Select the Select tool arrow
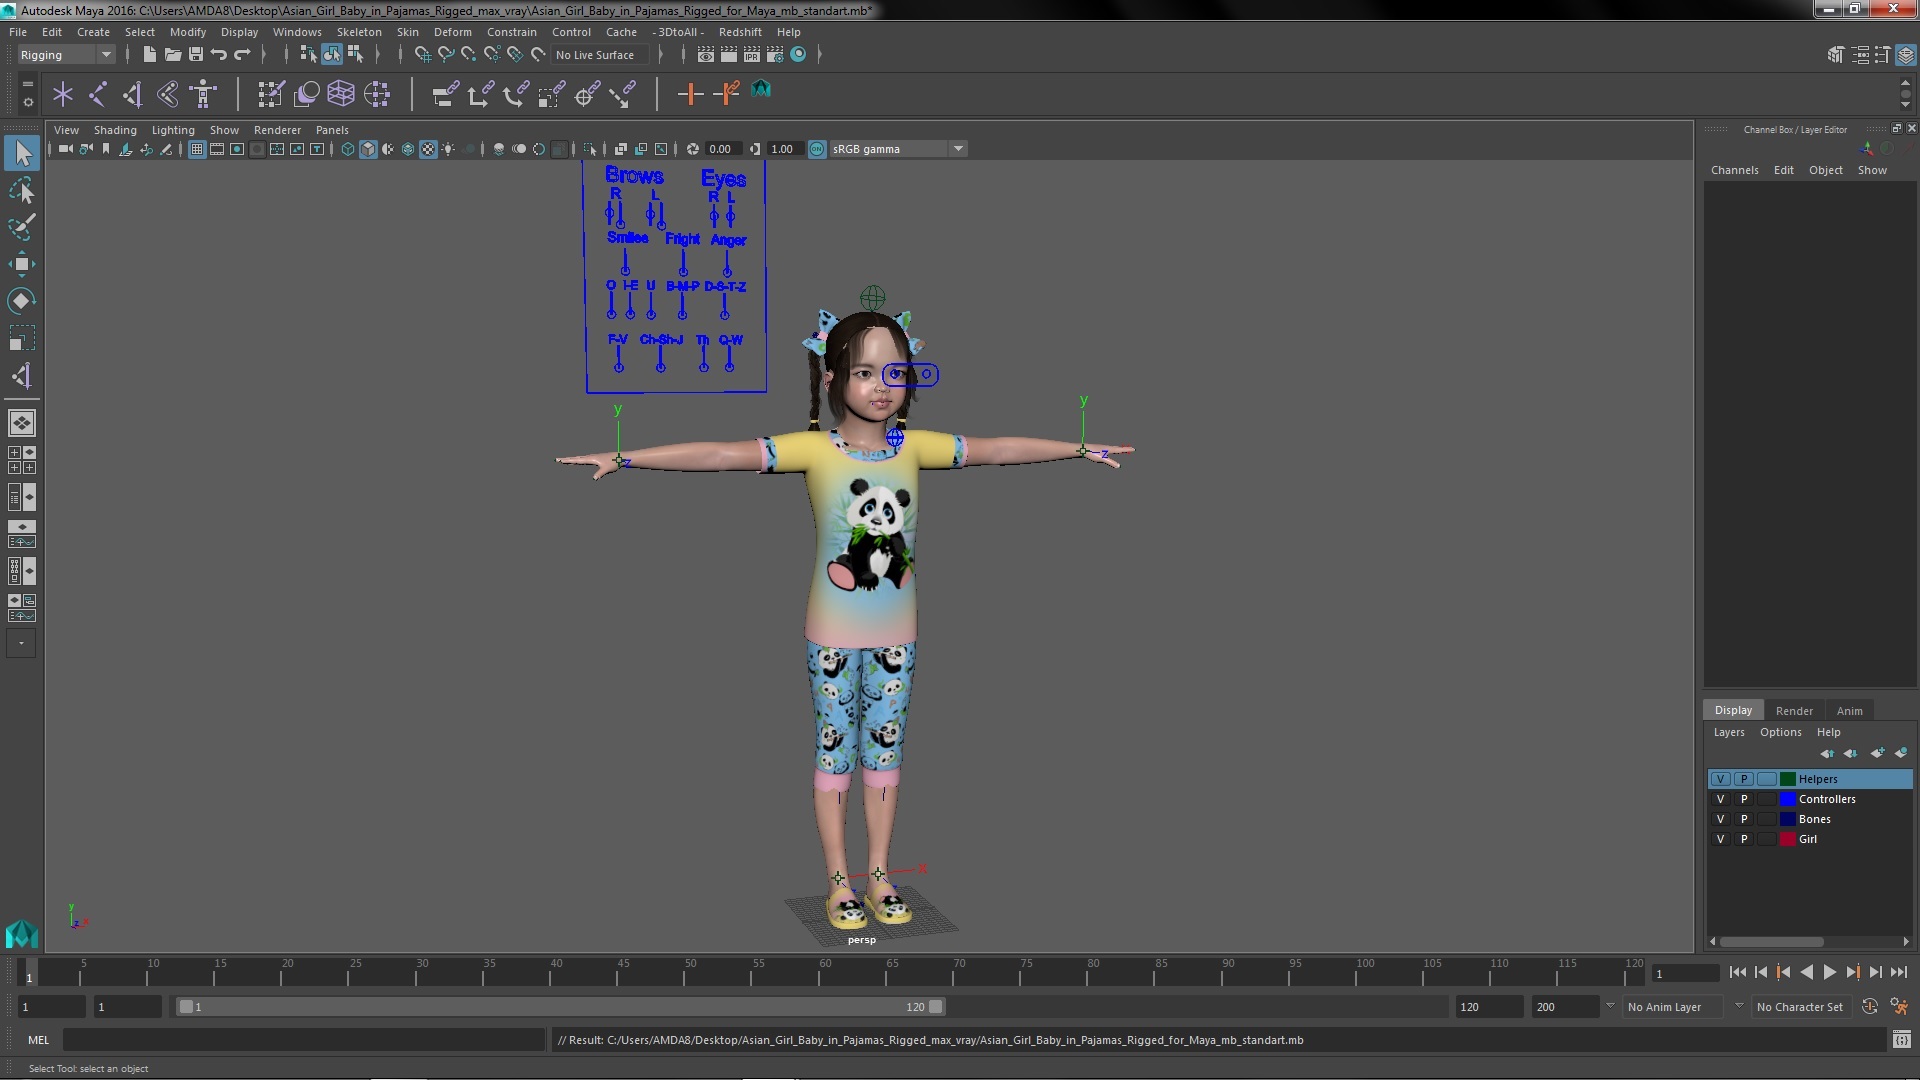 coord(22,153)
